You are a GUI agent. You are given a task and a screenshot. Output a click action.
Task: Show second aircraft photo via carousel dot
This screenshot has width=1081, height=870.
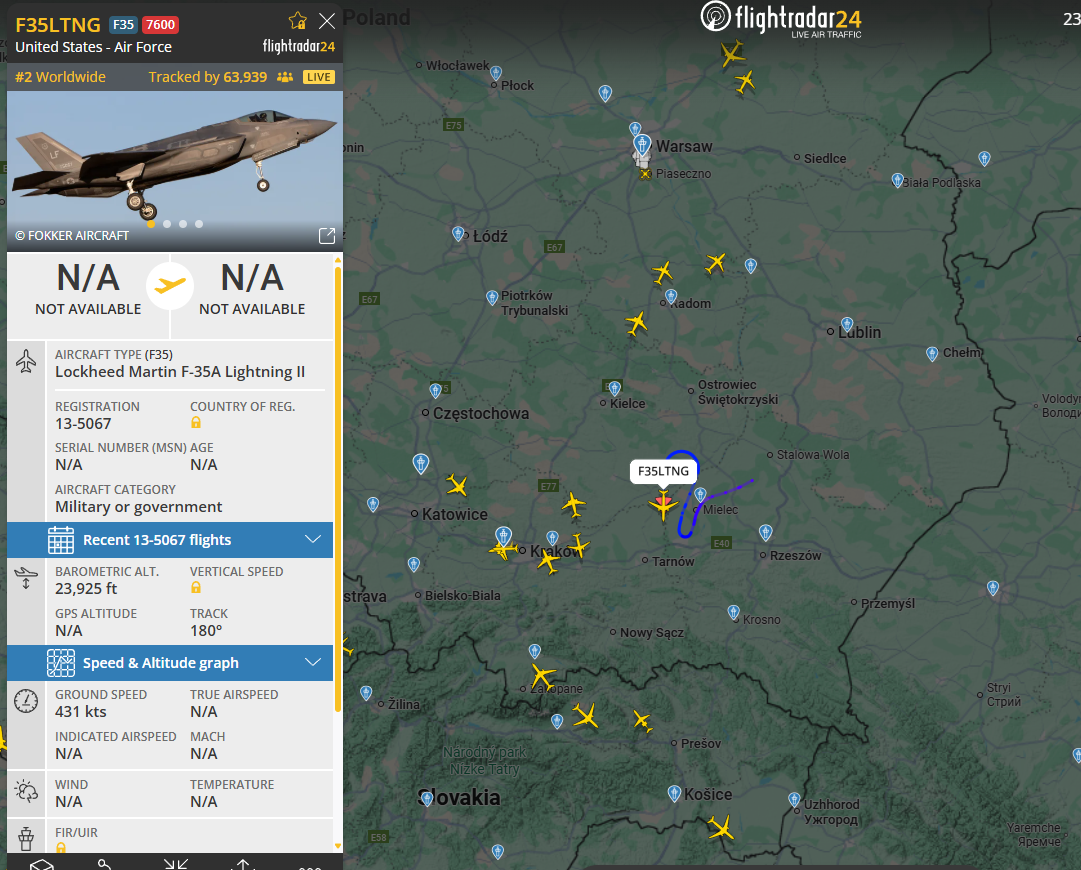[x=167, y=224]
